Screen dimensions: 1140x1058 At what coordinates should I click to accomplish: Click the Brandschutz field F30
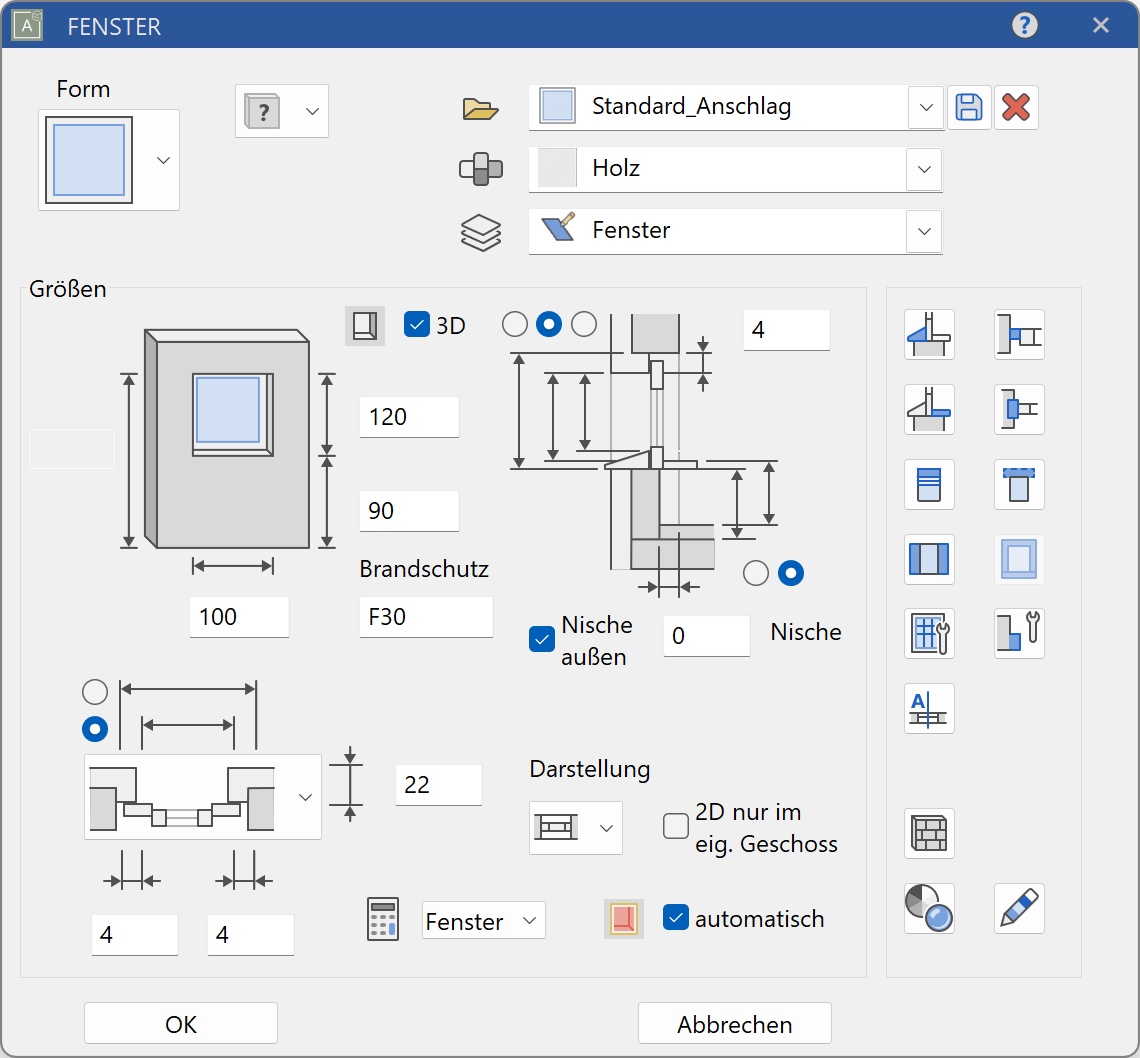pos(426,617)
